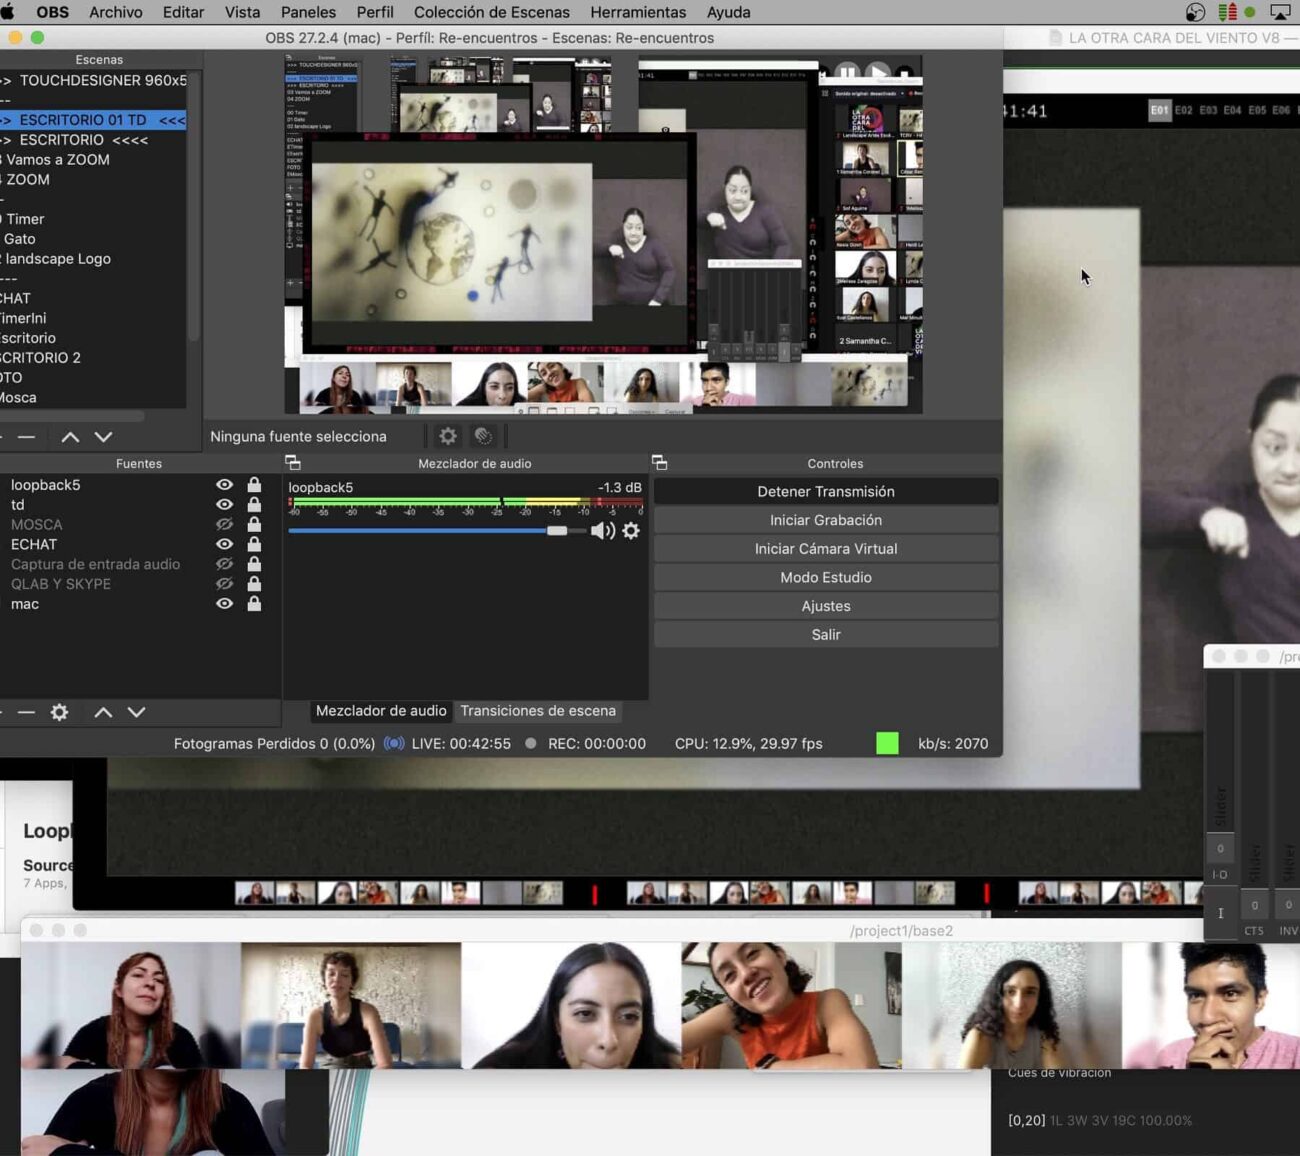This screenshot has width=1300, height=1156.
Task: Hide the loopback5 source with eye icon
Action: pos(224,485)
